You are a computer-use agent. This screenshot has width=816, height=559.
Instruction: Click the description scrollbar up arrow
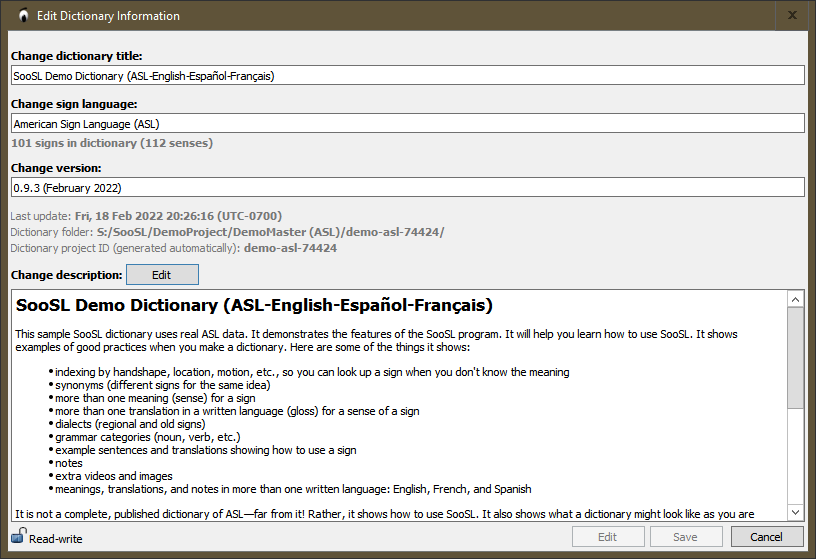click(x=795, y=299)
